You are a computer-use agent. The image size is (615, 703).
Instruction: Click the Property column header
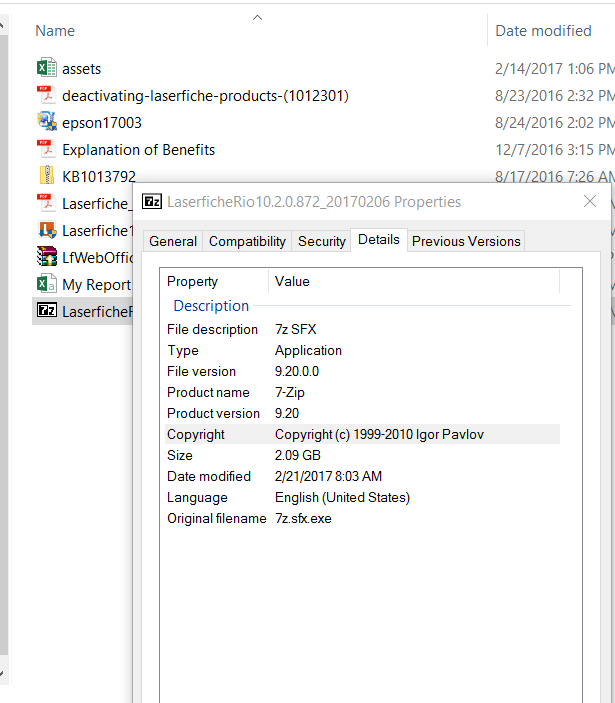point(192,282)
